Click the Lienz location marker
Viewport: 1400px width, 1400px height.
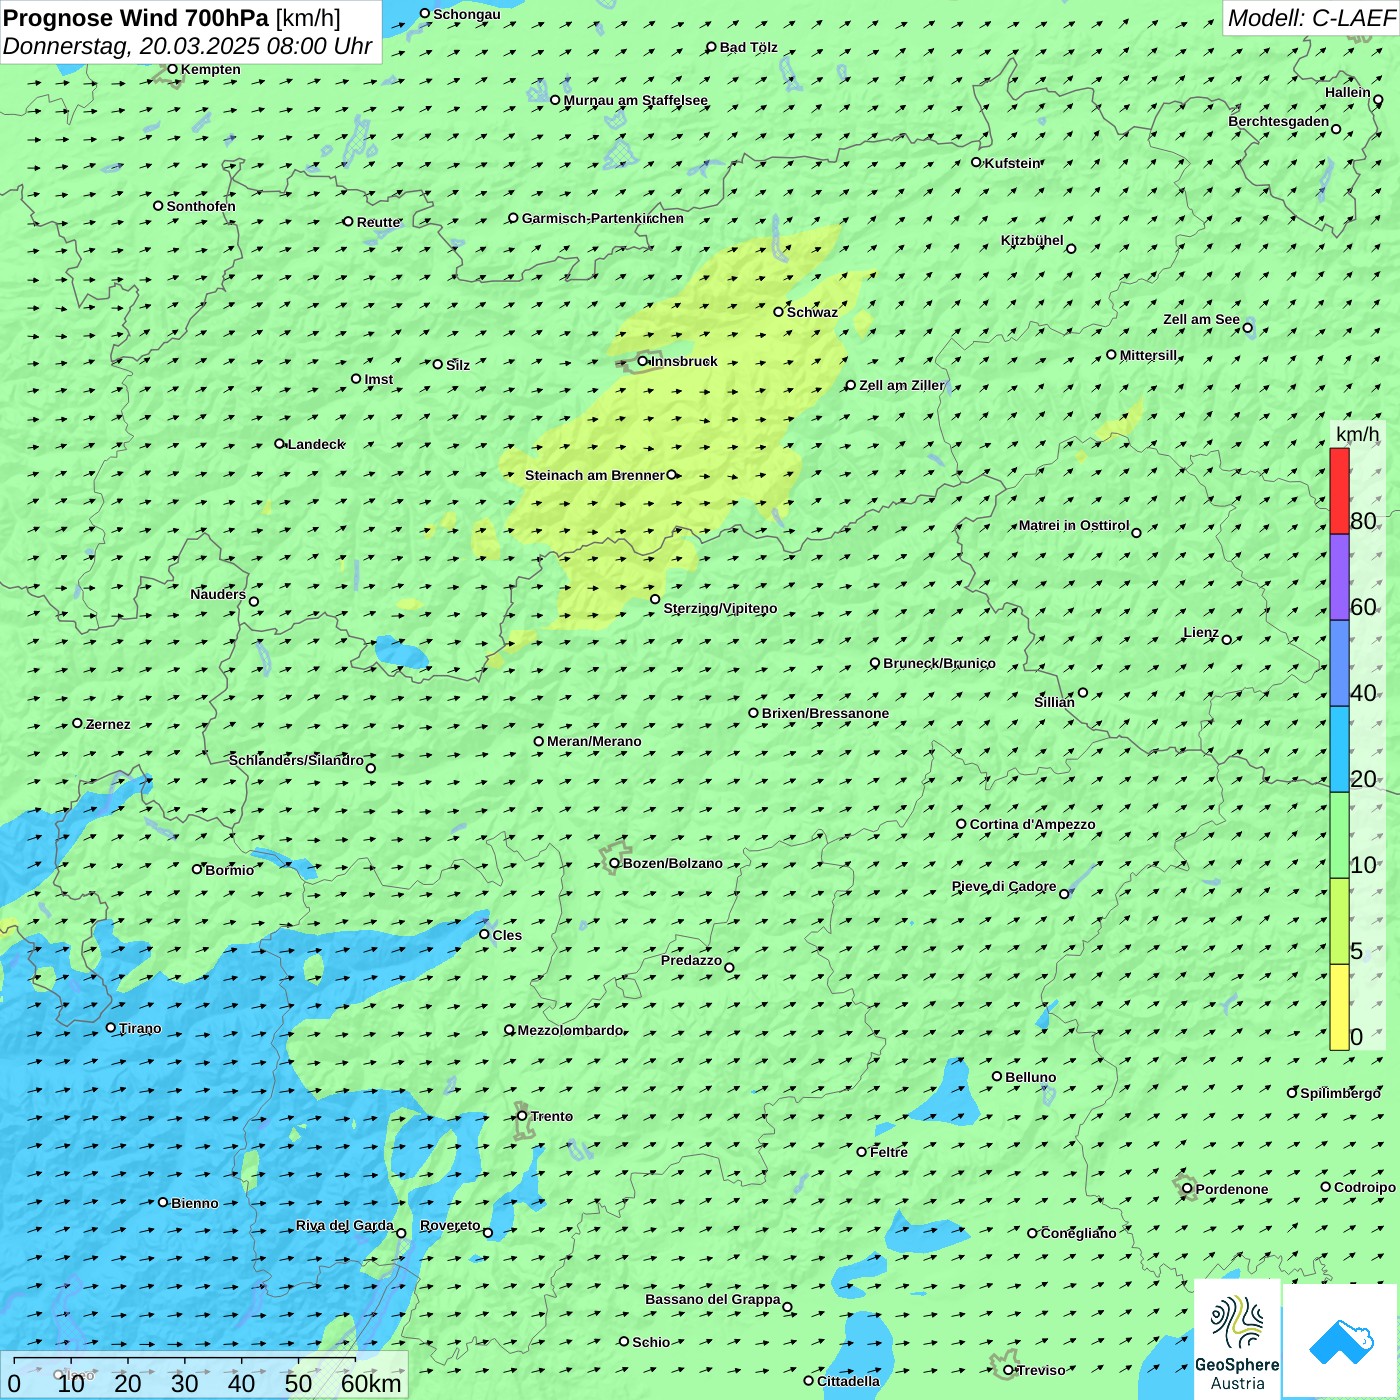click(x=1227, y=640)
